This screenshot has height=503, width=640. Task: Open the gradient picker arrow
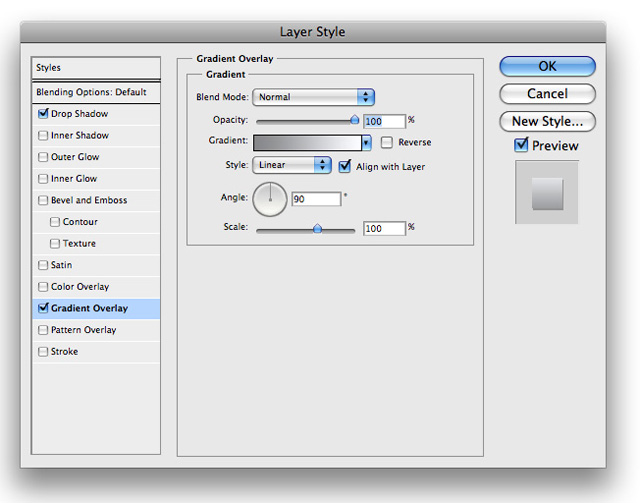(x=367, y=142)
